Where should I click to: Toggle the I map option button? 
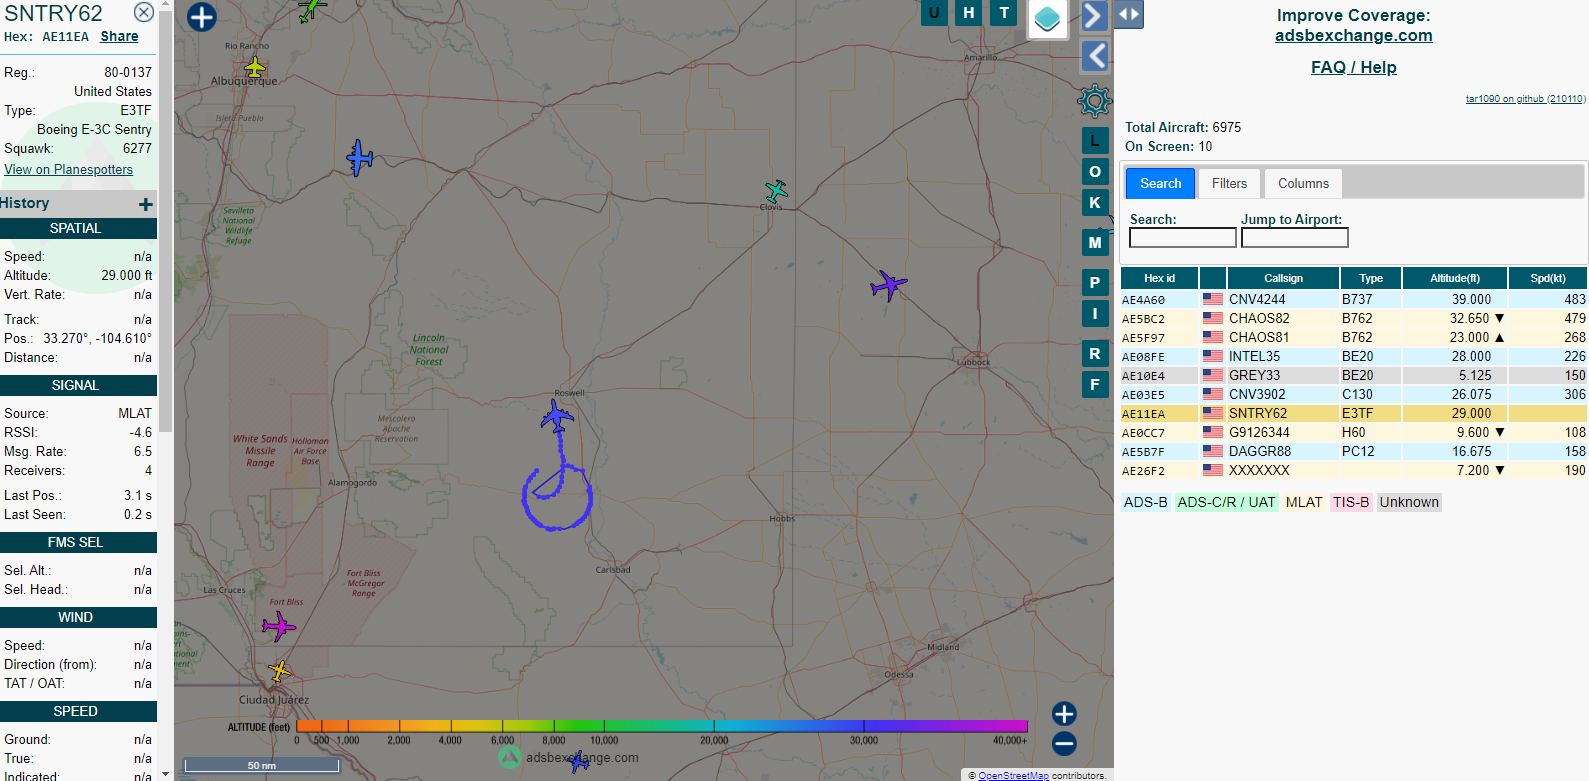point(1095,313)
